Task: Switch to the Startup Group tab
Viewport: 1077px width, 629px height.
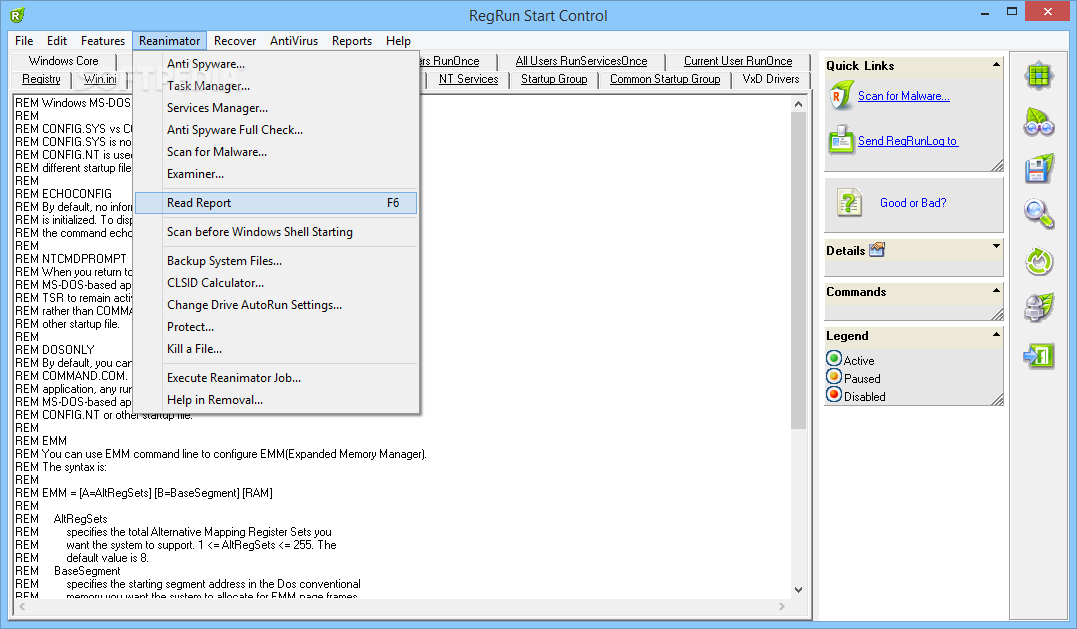Action: point(554,79)
